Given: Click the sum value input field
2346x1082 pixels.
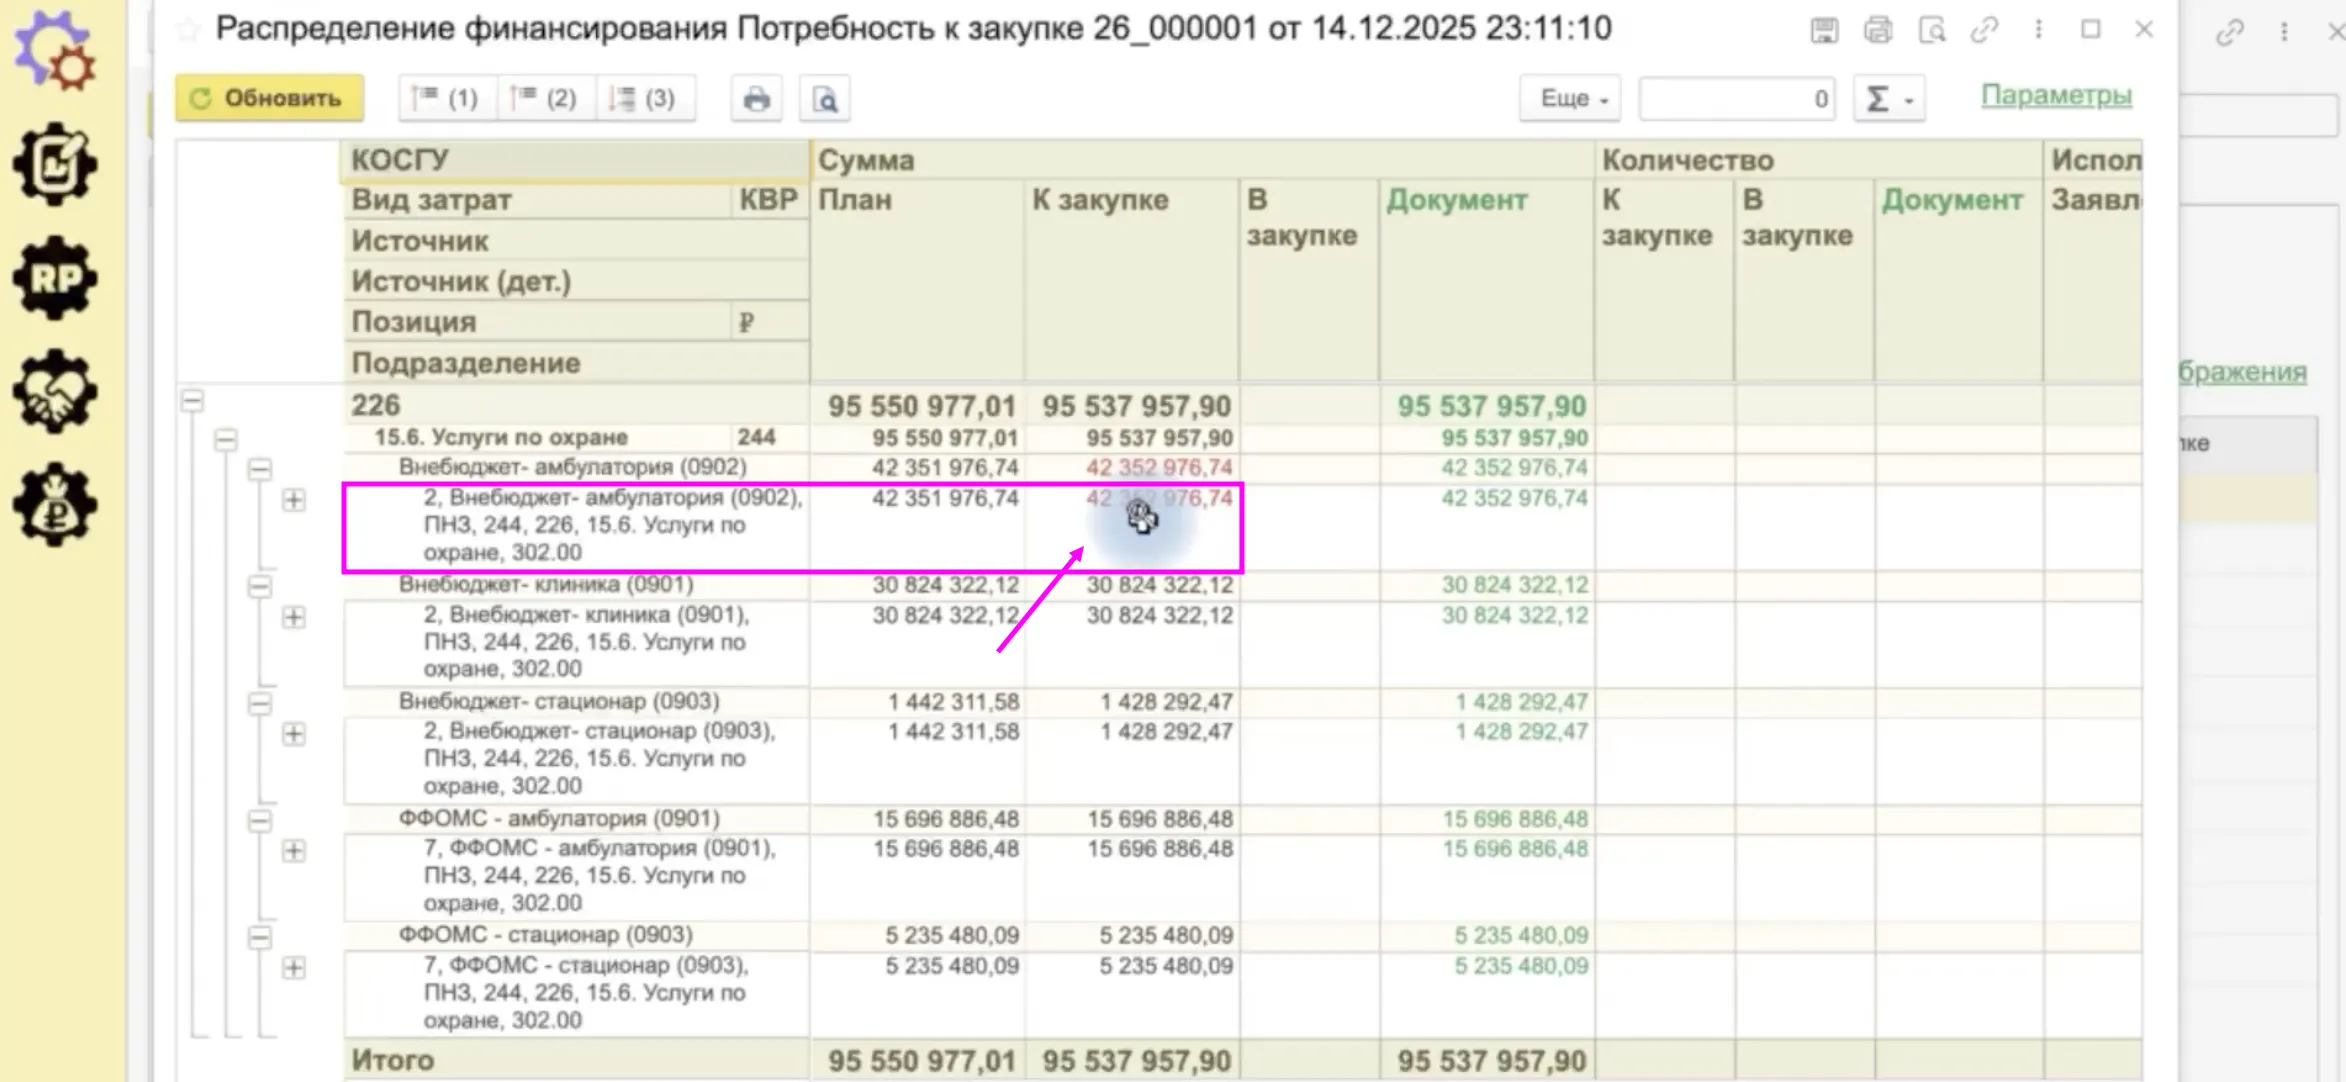Looking at the screenshot, I should [x=1737, y=99].
